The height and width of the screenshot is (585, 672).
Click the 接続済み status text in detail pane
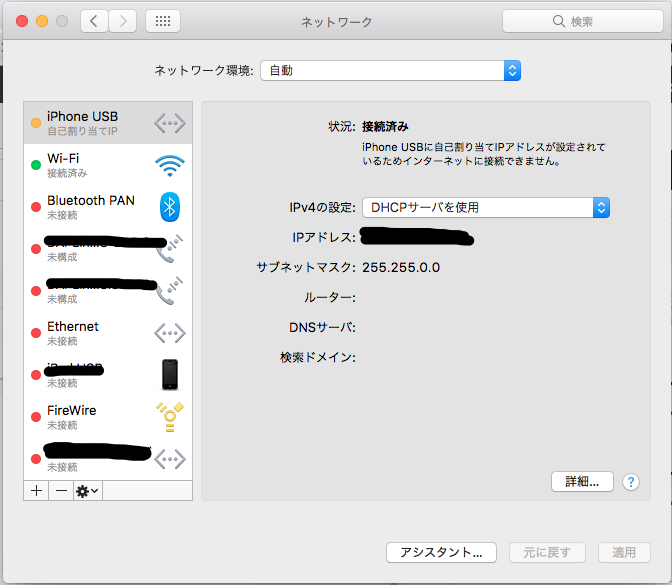coord(385,126)
